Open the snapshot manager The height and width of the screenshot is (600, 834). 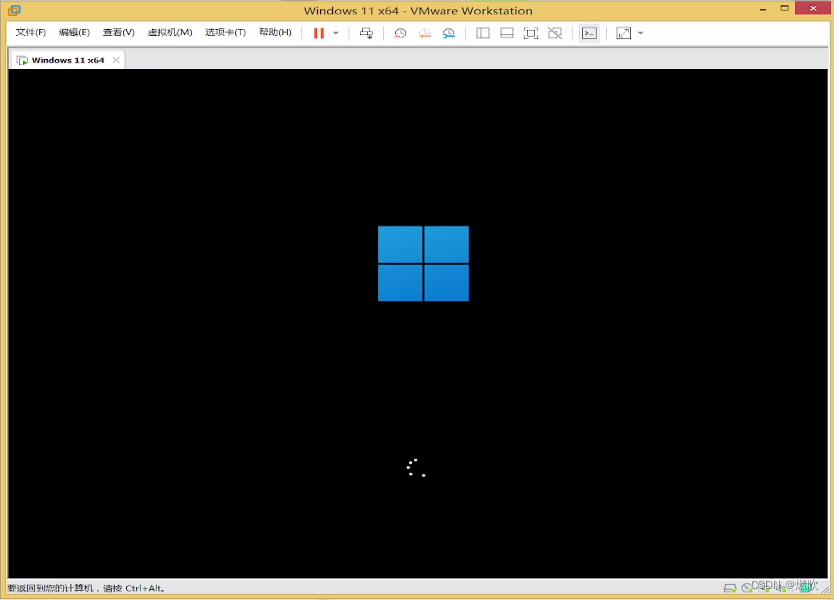449,33
